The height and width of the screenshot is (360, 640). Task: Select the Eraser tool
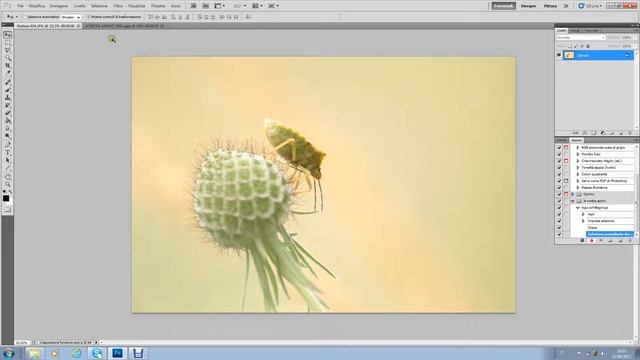coord(7,113)
